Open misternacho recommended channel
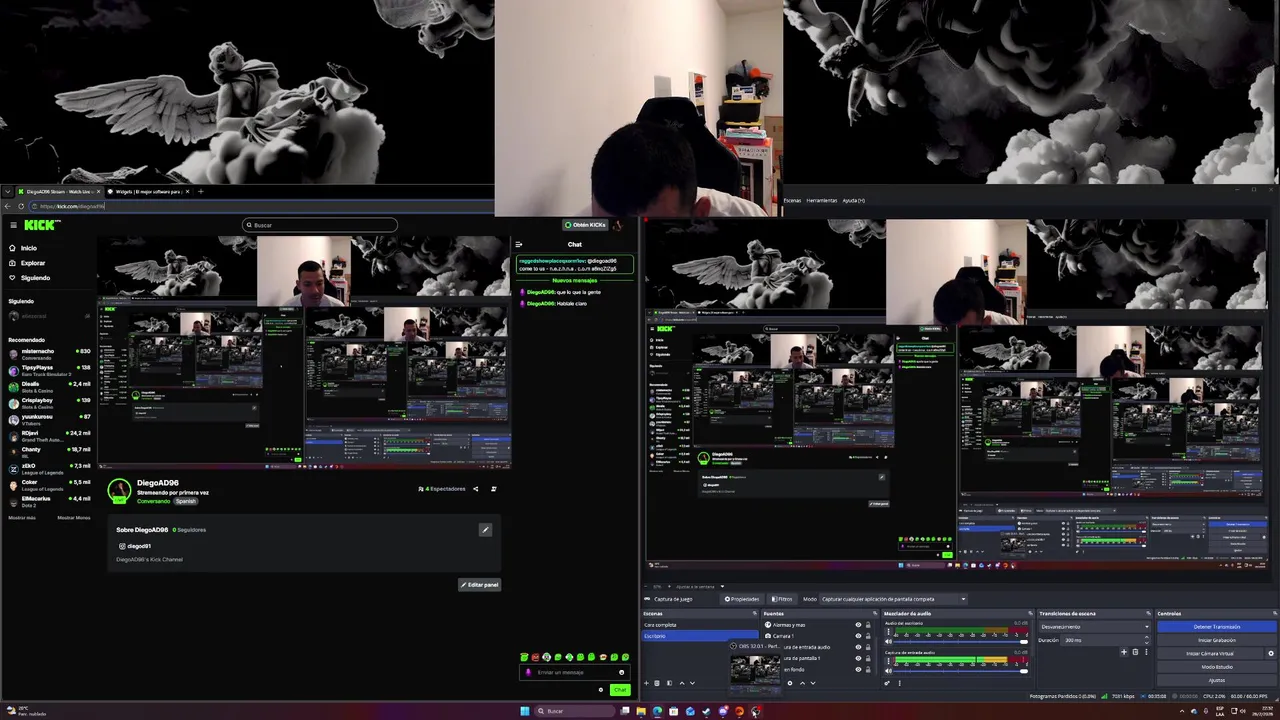This screenshot has height=720, width=1280. click(x=49, y=353)
